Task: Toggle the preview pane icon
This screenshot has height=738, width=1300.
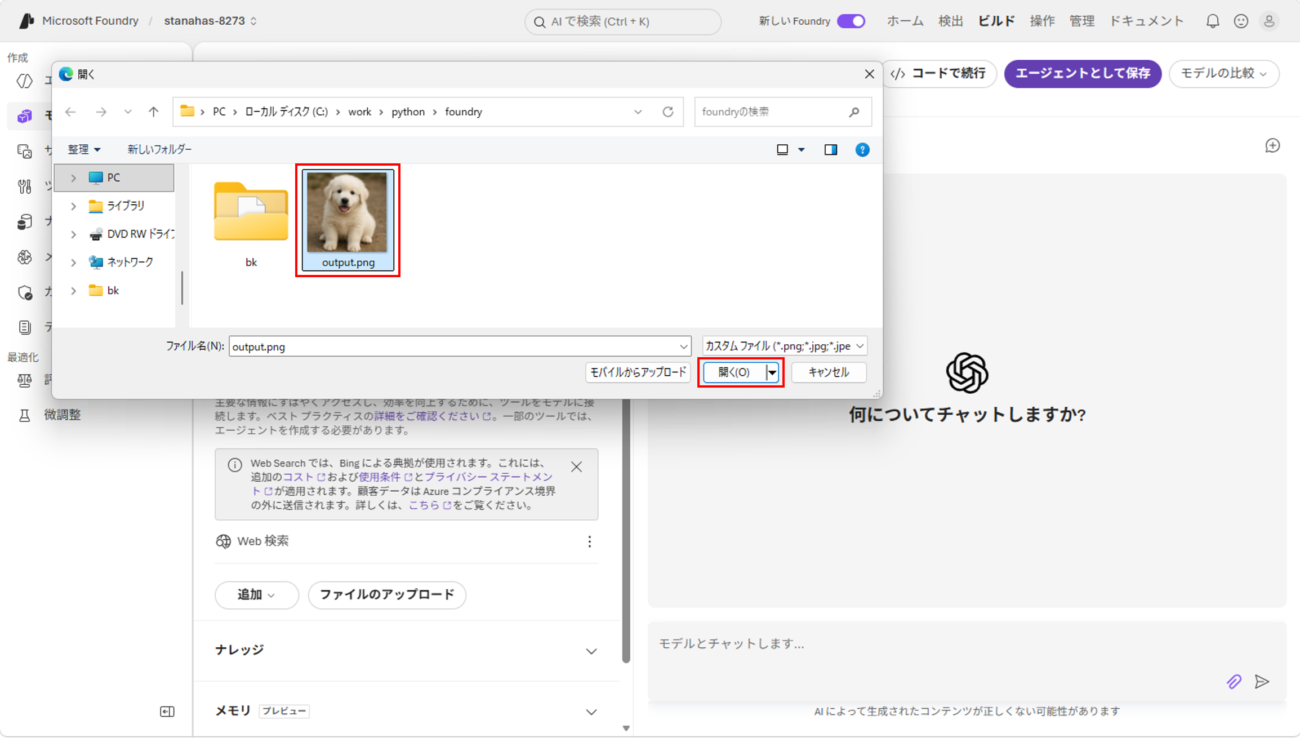Action: point(830,150)
